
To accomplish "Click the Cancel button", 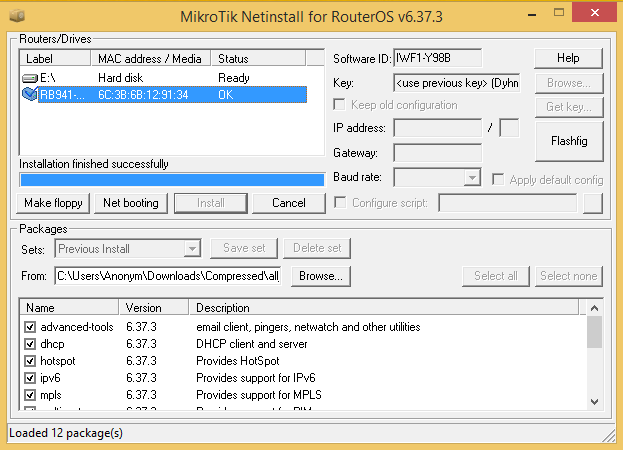I will [x=289, y=203].
